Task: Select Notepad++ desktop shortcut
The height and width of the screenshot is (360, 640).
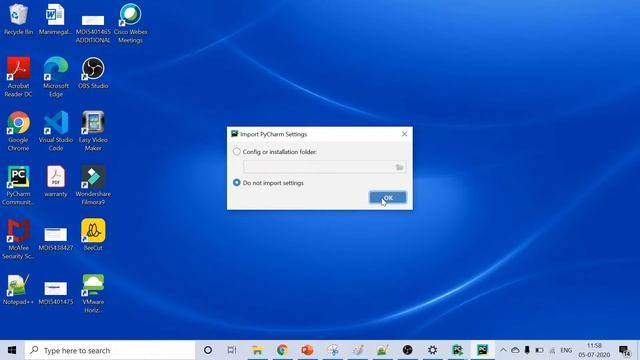Action: (18, 290)
